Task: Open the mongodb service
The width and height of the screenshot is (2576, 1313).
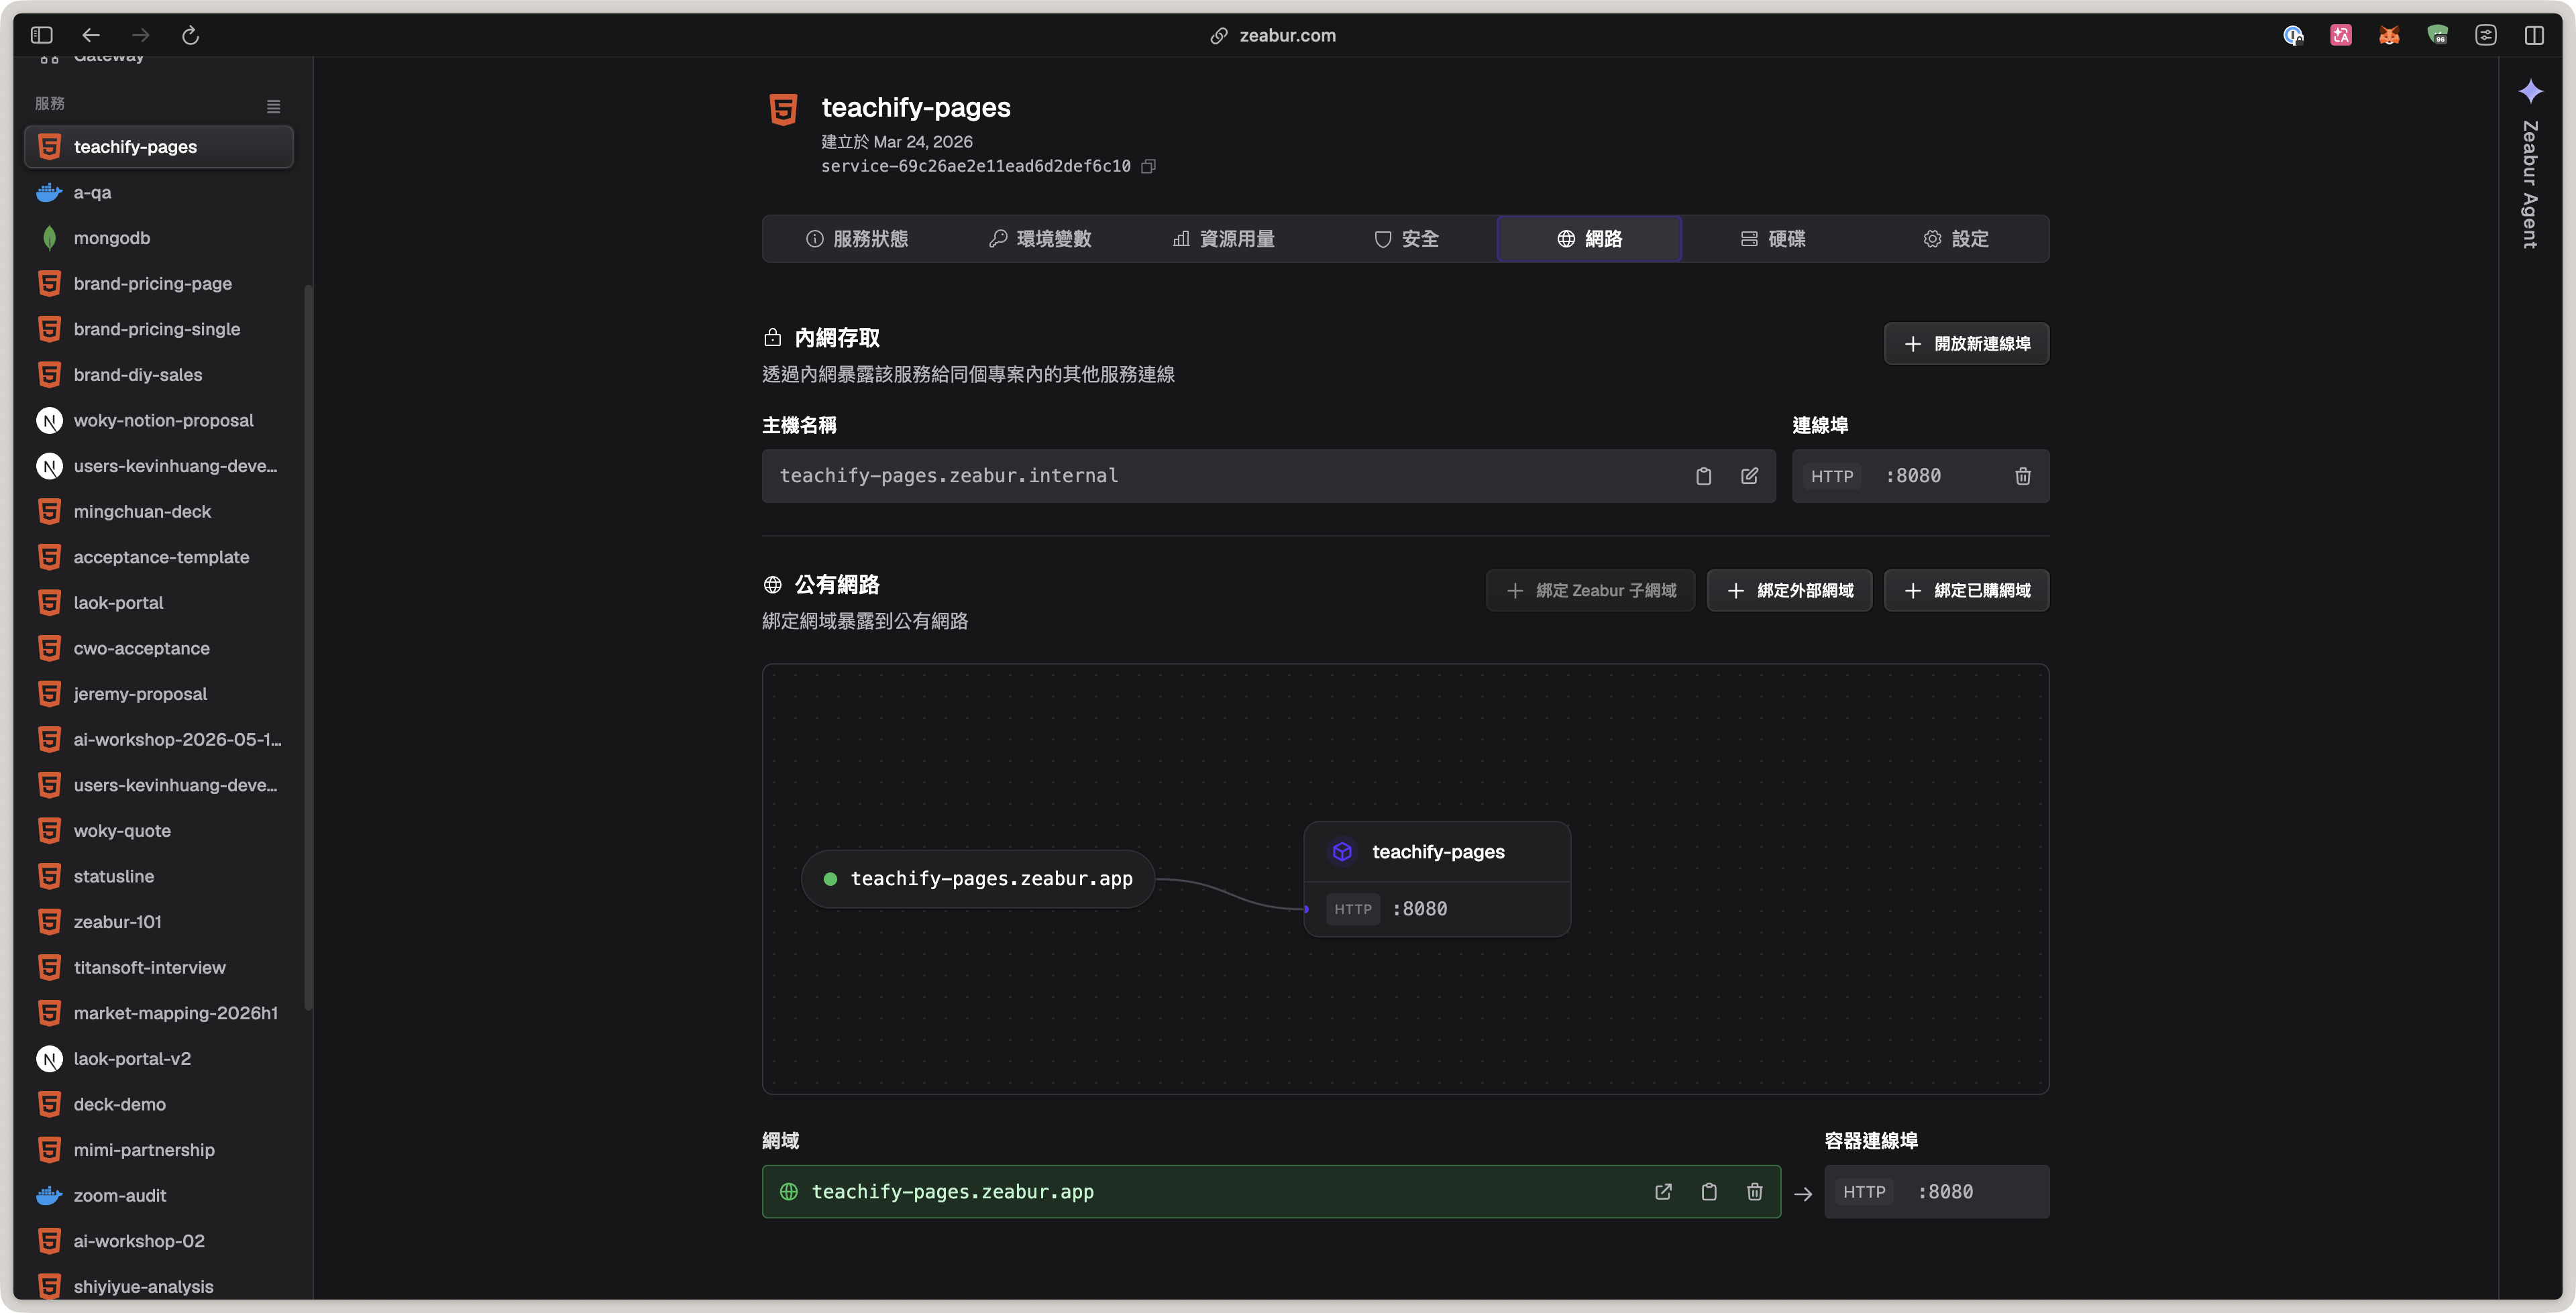Action: (159, 238)
